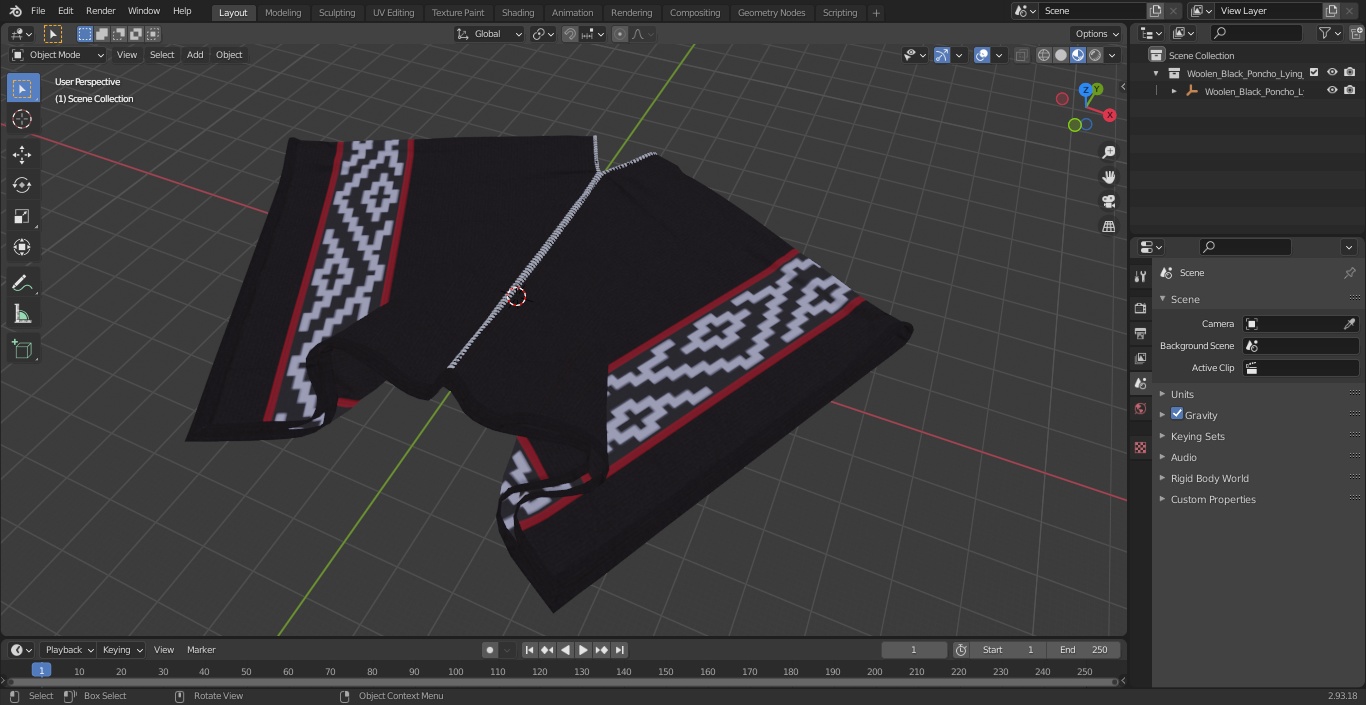The height and width of the screenshot is (705, 1366).
Task: Toggle the Gravity checkbox
Action: [1177, 414]
